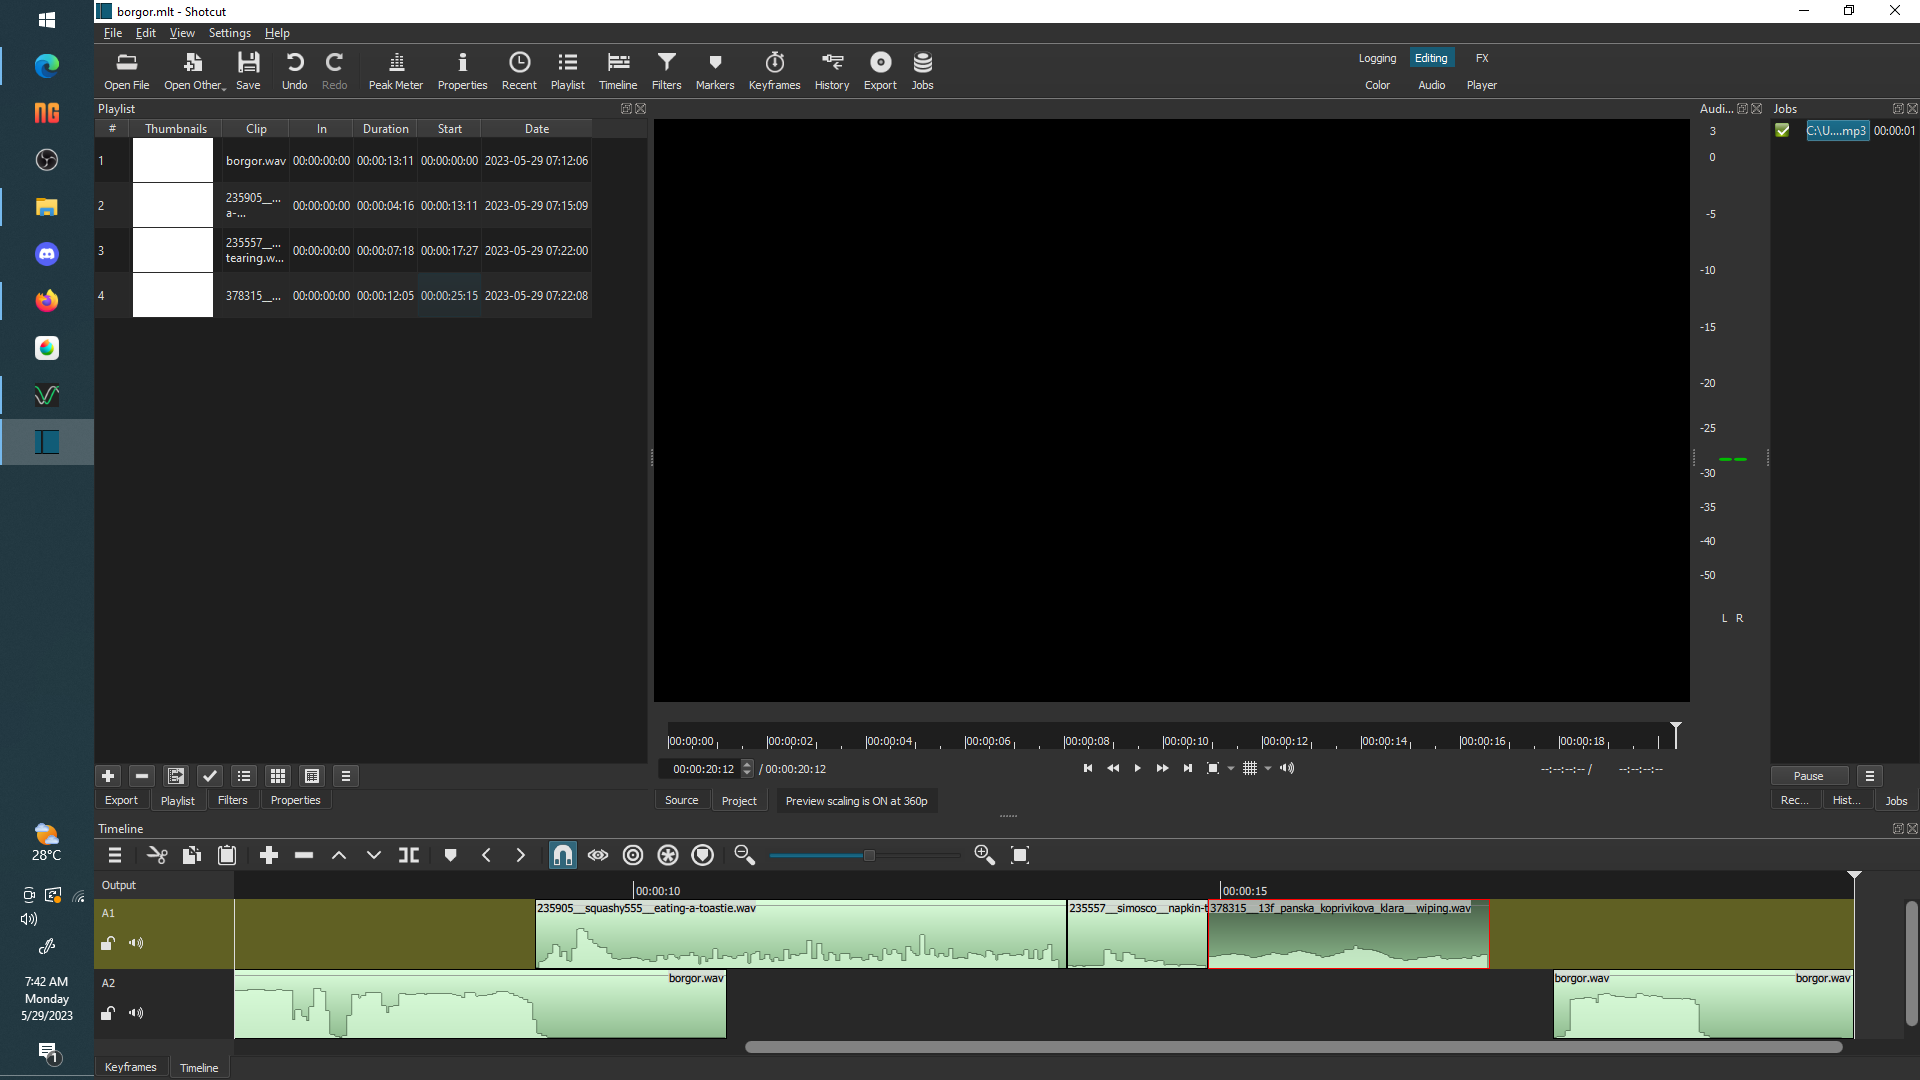Click the Overwrite chevron-down timeline icon
Image resolution: width=1920 pixels, height=1080 pixels.
[x=374, y=855]
